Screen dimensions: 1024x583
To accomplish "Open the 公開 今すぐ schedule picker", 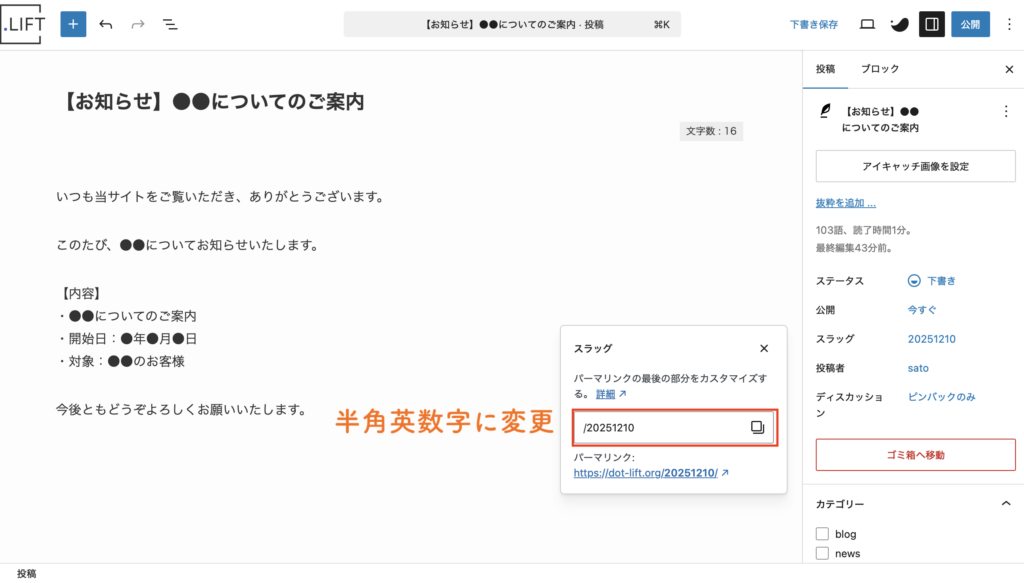I will (x=921, y=310).
